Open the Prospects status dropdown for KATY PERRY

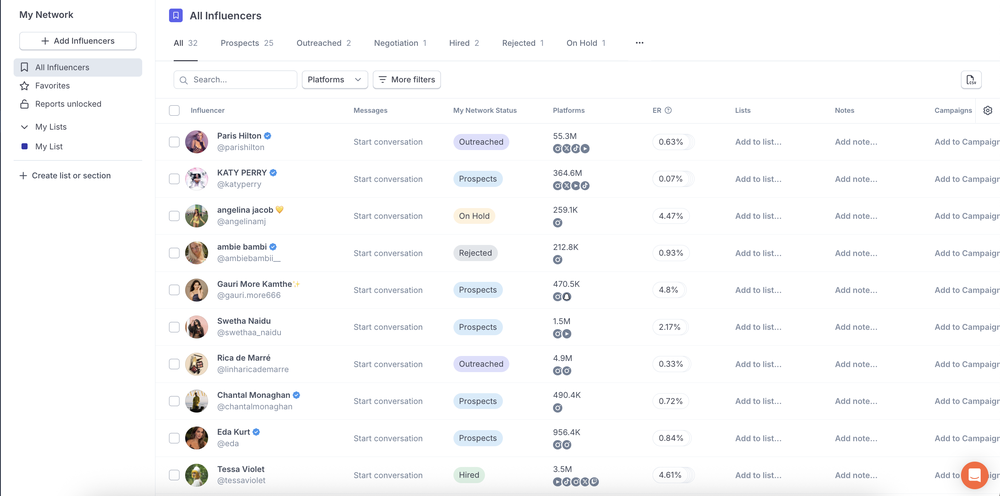pos(478,179)
